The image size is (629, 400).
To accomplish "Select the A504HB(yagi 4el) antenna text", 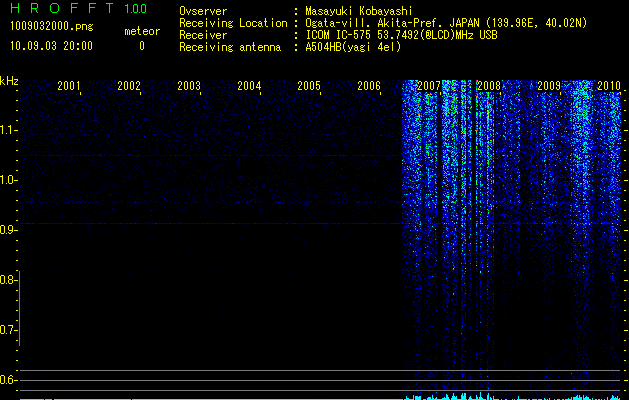I will coord(353,47).
